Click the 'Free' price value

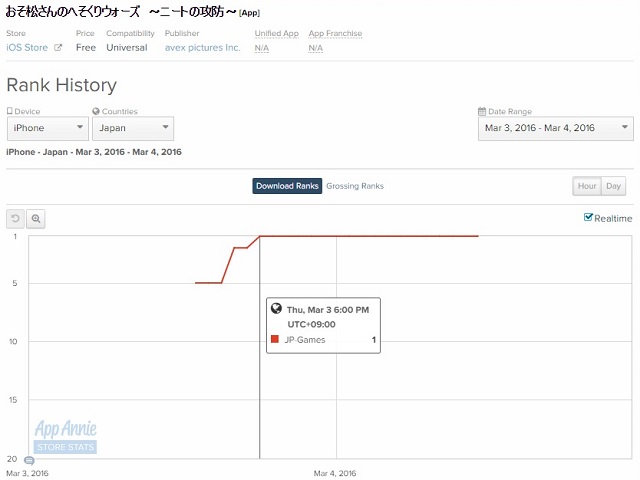(x=86, y=48)
